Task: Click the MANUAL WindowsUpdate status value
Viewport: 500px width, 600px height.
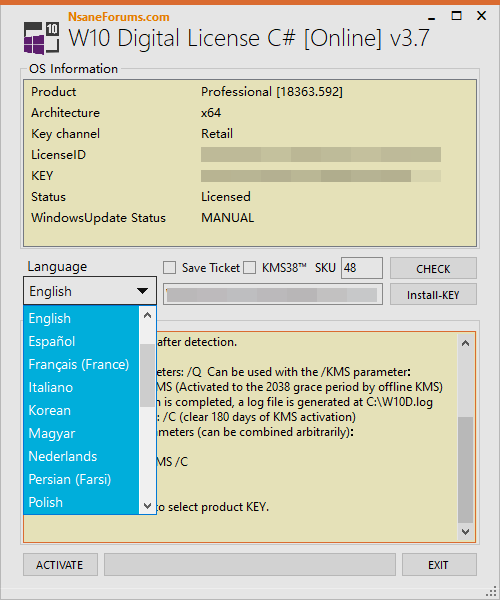Action: (x=228, y=218)
